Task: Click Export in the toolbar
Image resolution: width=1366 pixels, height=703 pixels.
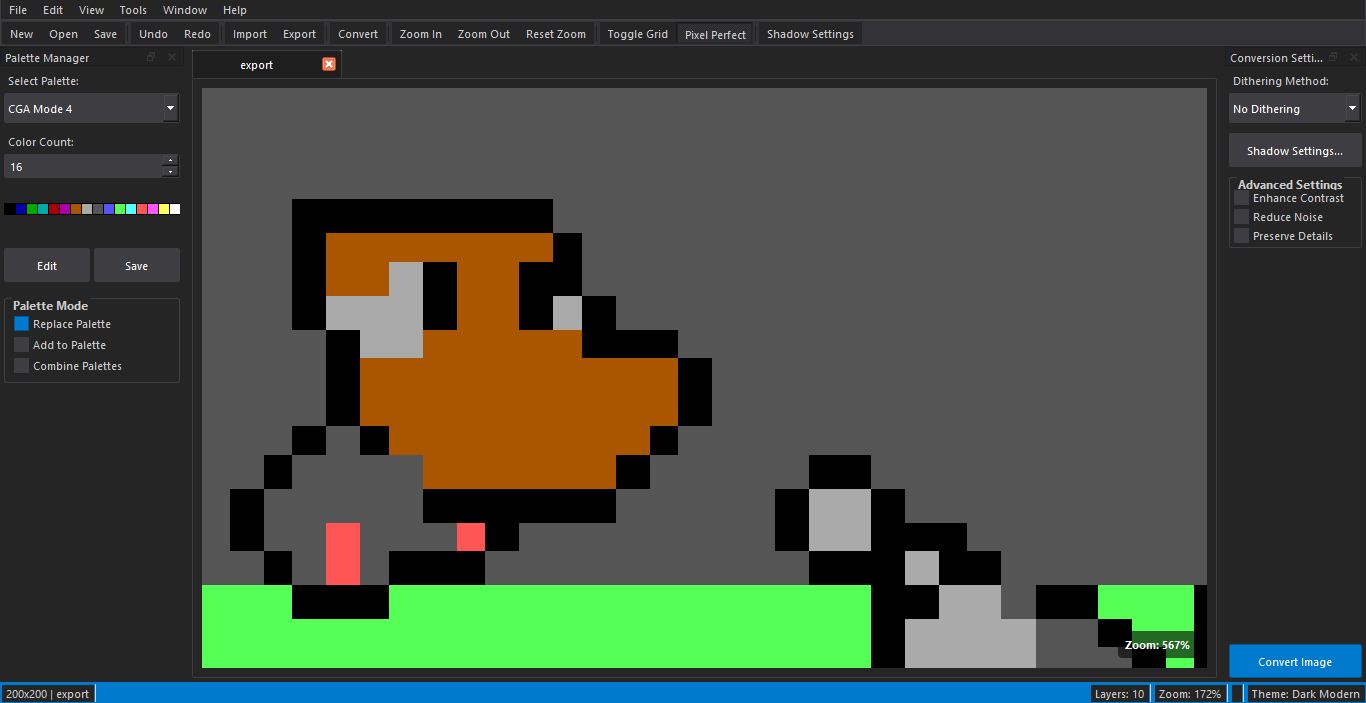Action: pos(299,34)
